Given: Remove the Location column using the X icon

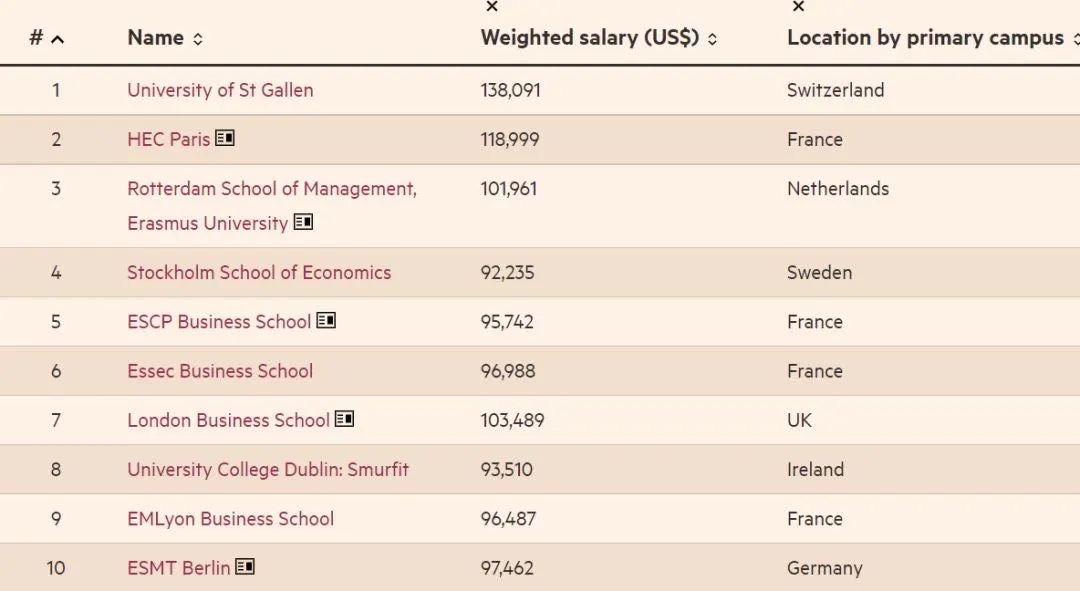Looking at the screenshot, I should coord(797,8).
